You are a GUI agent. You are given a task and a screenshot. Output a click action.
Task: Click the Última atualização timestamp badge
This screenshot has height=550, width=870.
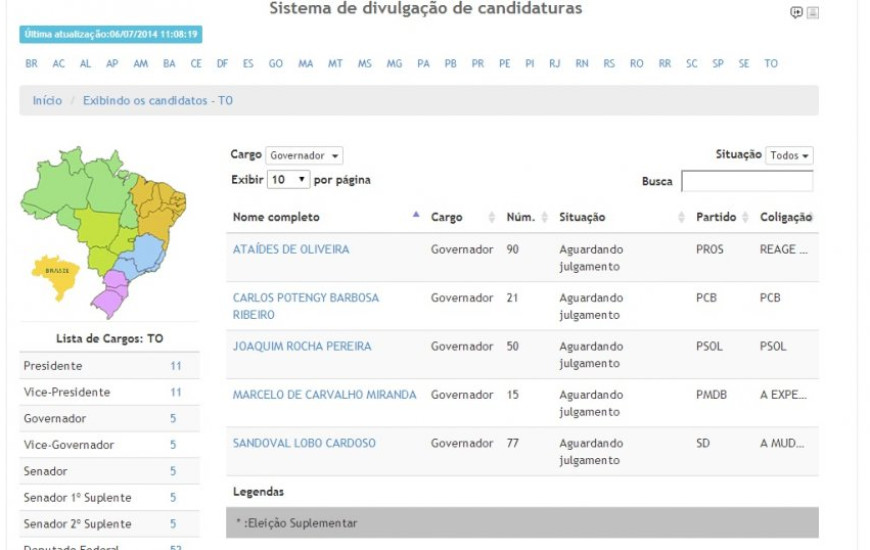point(111,34)
